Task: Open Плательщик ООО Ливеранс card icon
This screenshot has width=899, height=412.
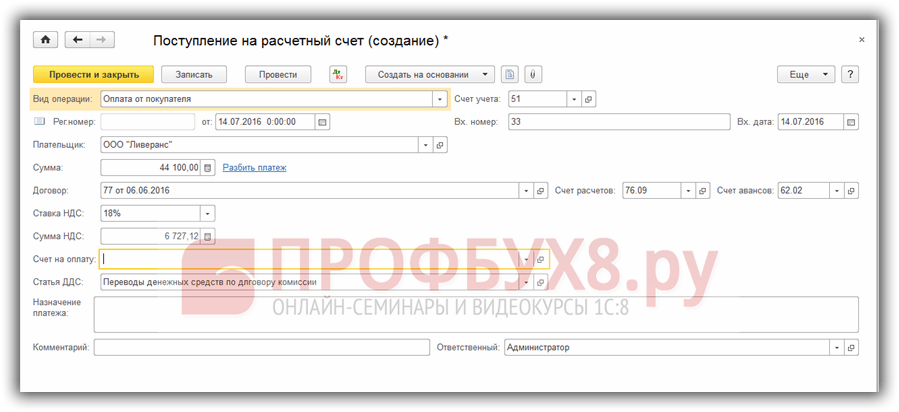Action: (x=440, y=145)
